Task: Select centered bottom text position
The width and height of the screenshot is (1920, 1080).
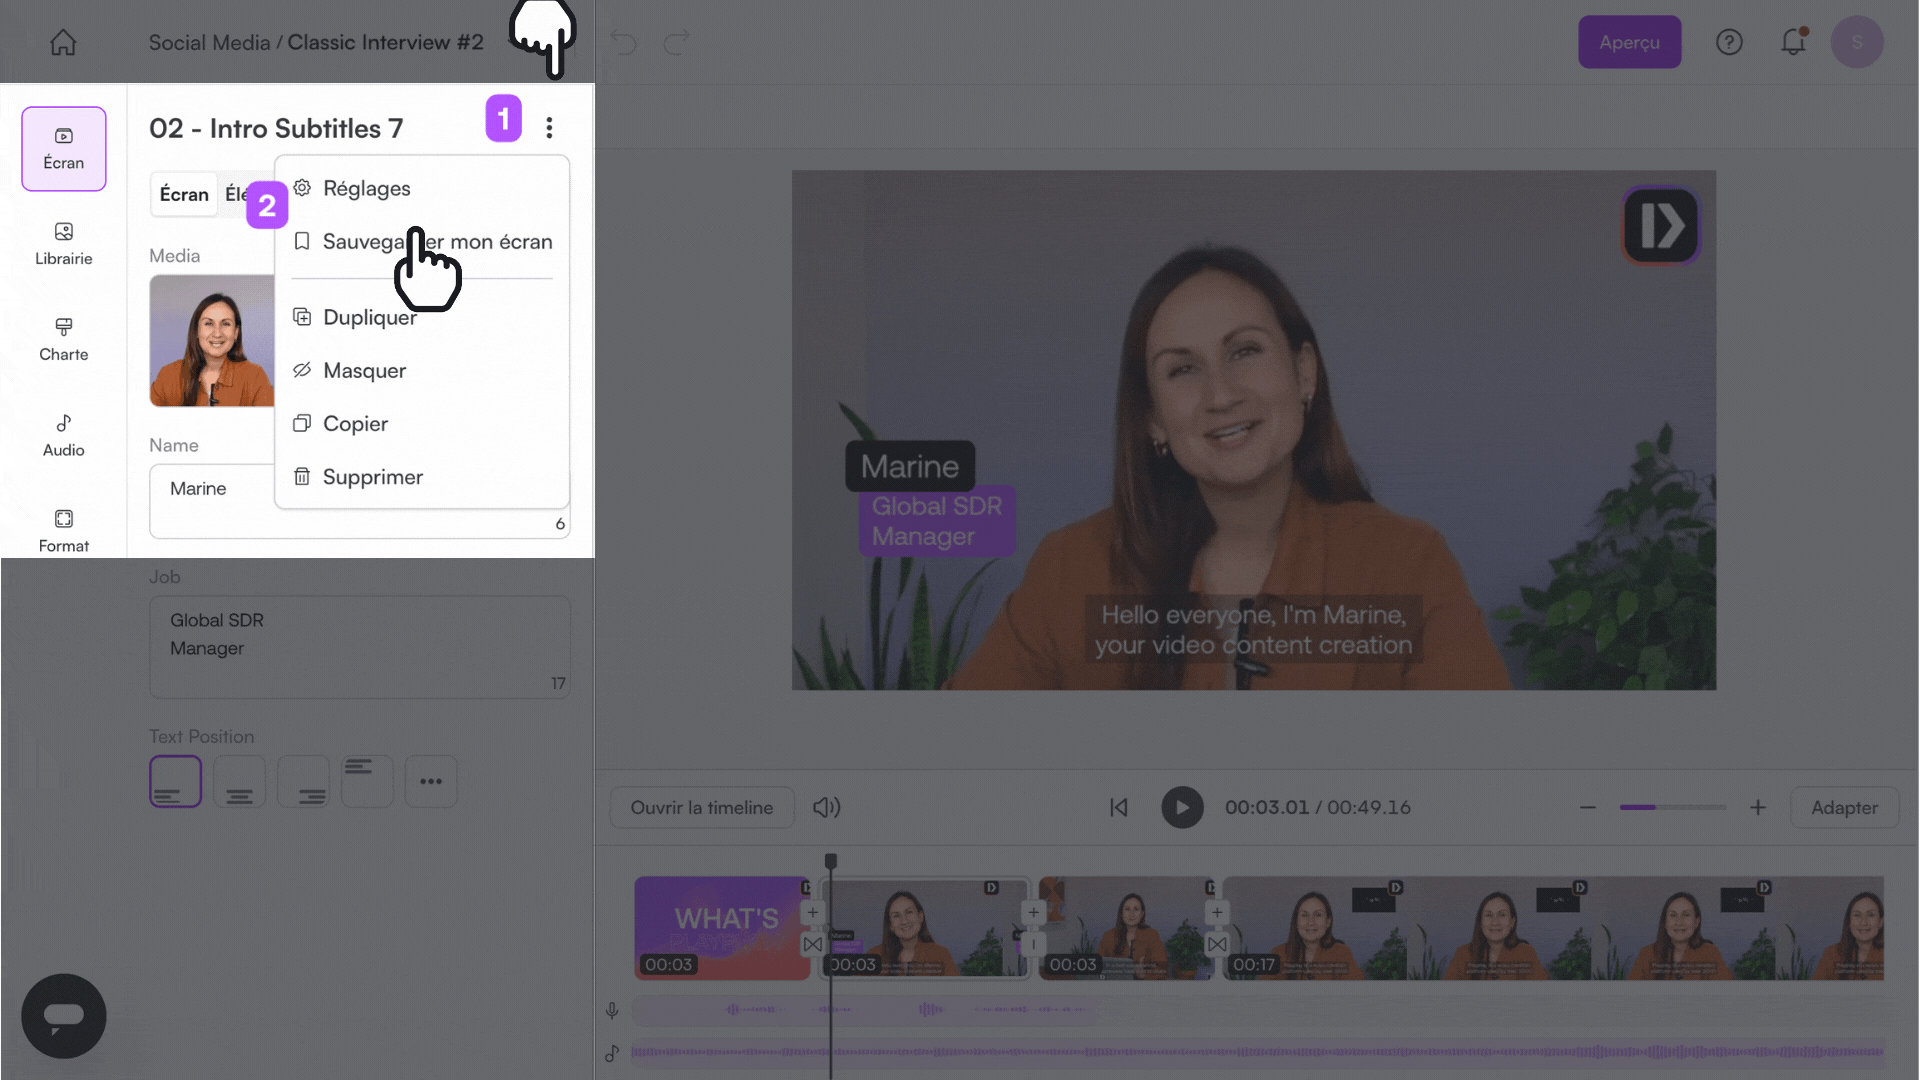Action: tap(239, 781)
